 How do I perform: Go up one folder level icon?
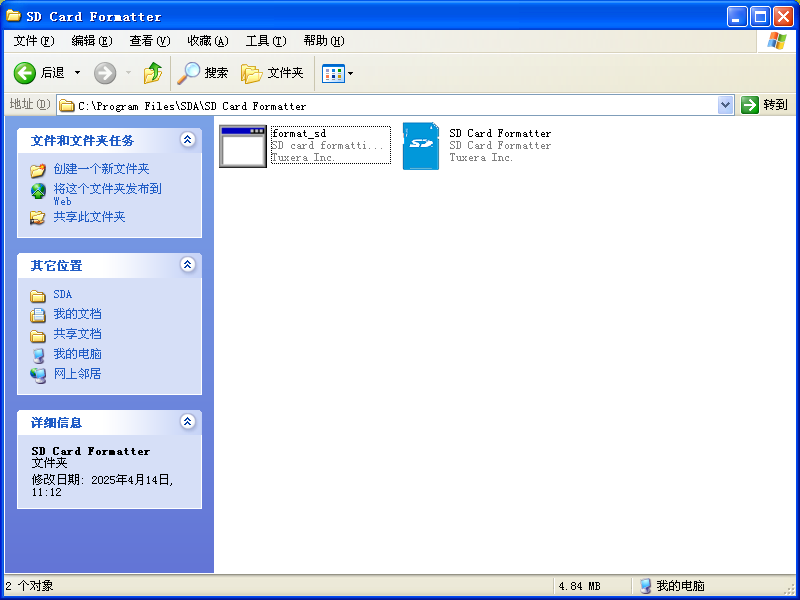pyautogui.click(x=153, y=73)
